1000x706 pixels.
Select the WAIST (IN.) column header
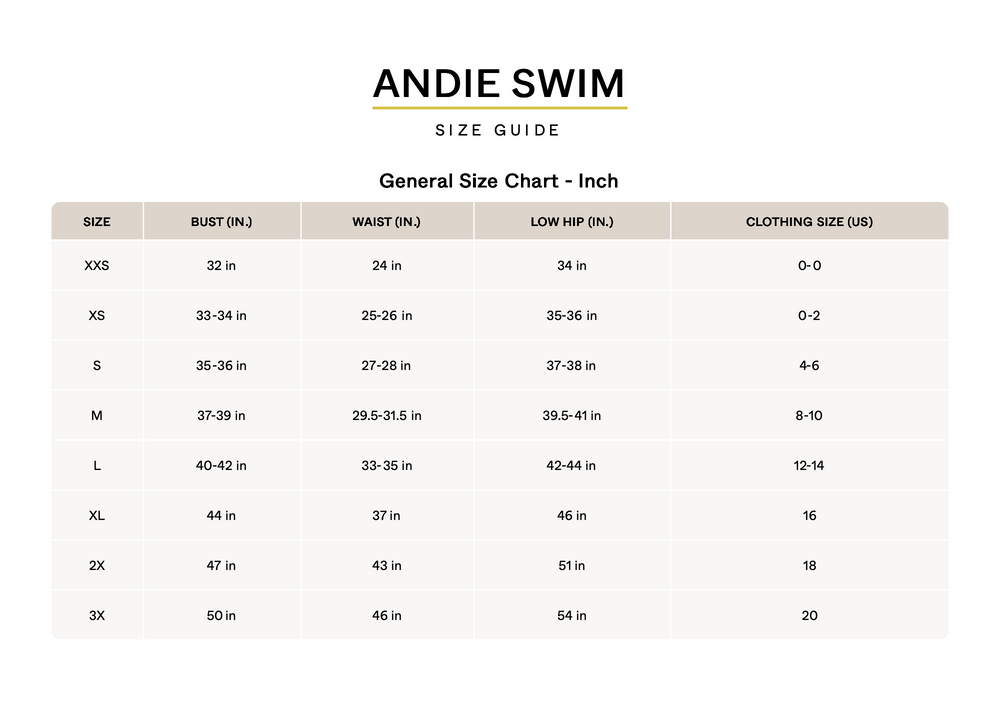click(386, 221)
